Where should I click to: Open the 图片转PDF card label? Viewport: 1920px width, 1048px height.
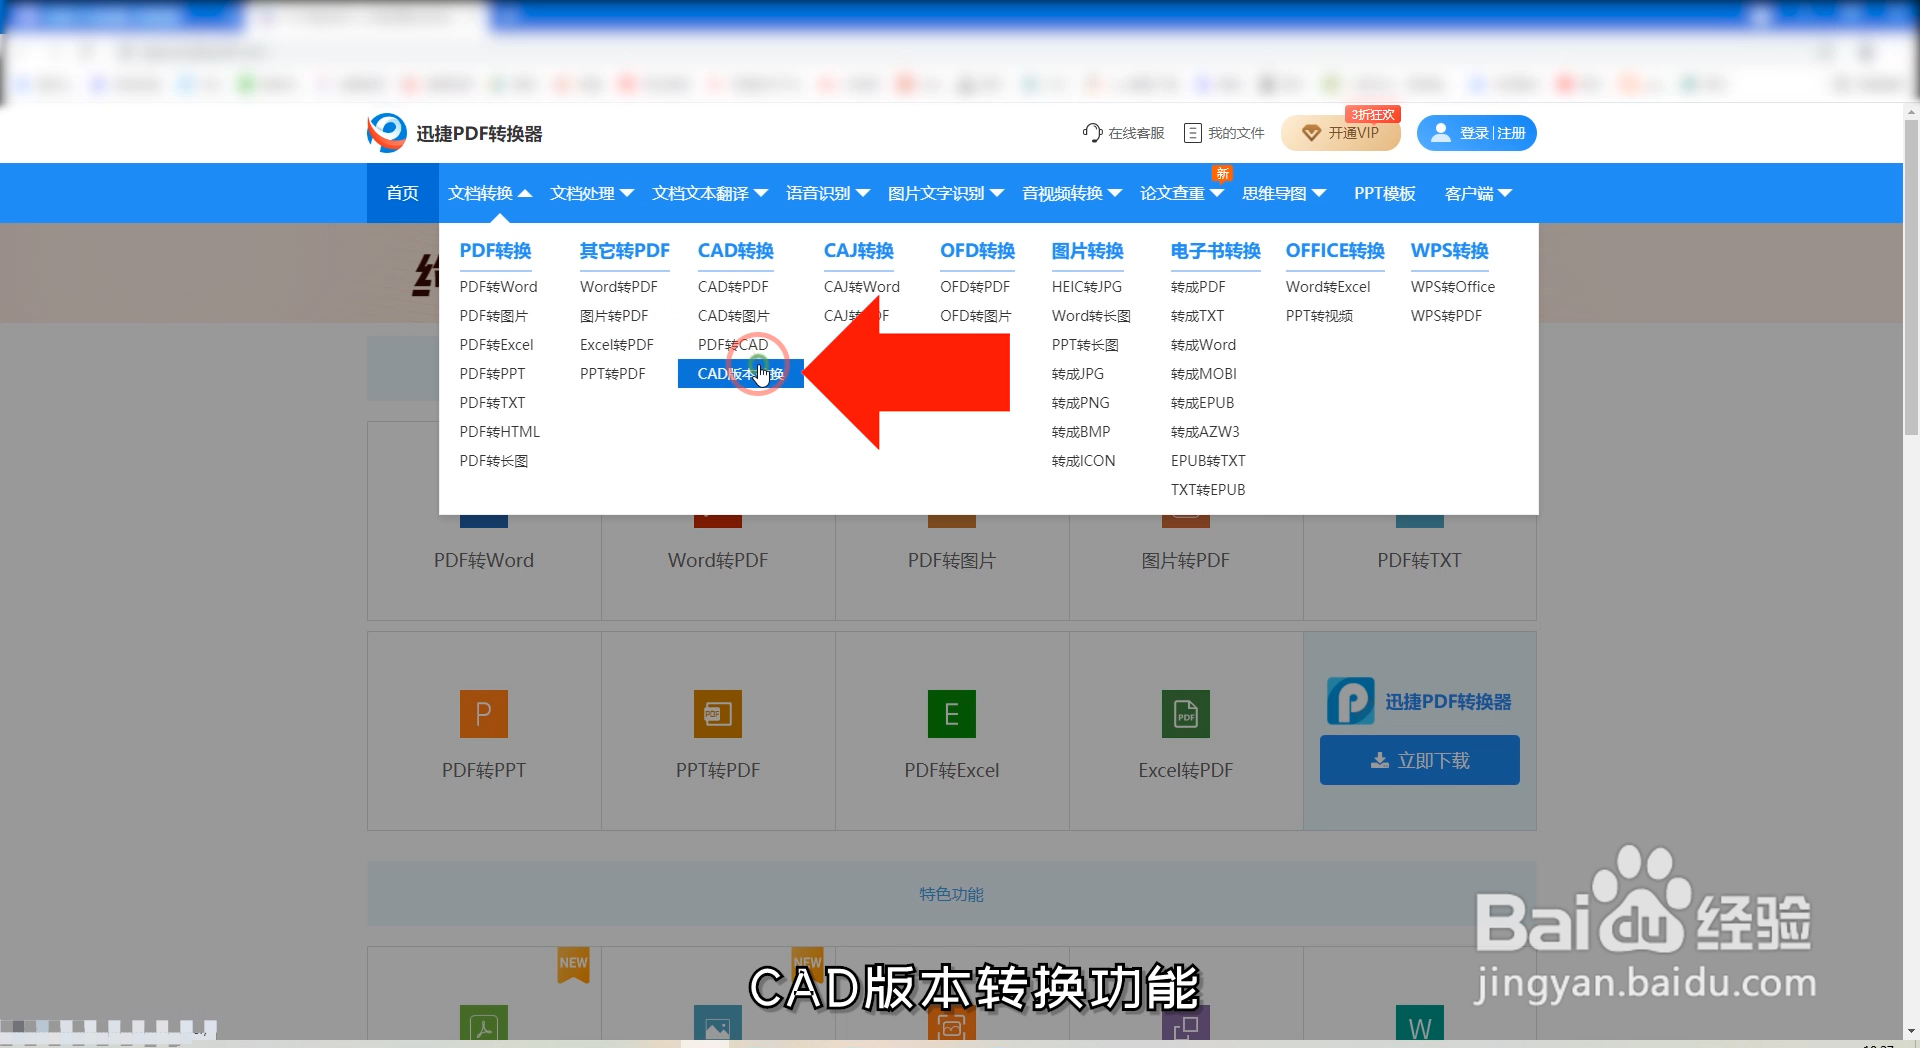tap(1186, 561)
